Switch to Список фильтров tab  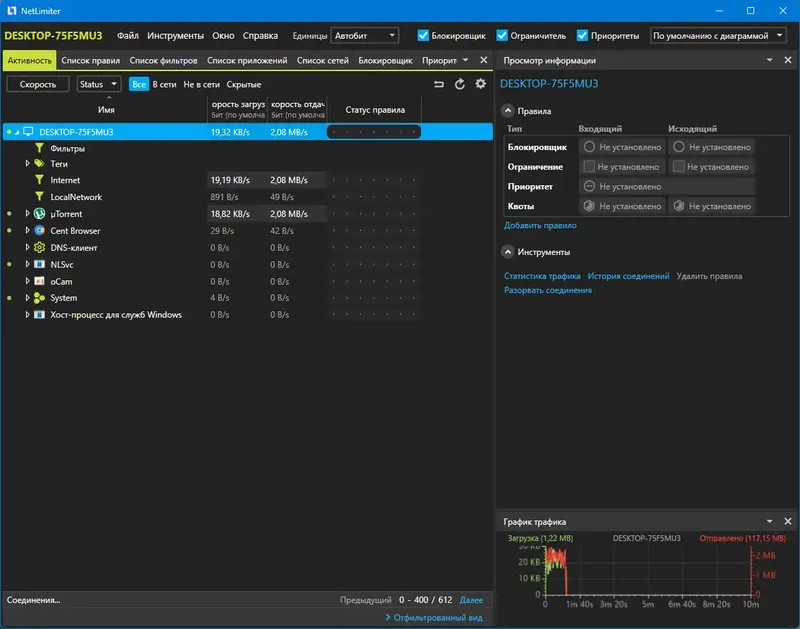pos(163,60)
